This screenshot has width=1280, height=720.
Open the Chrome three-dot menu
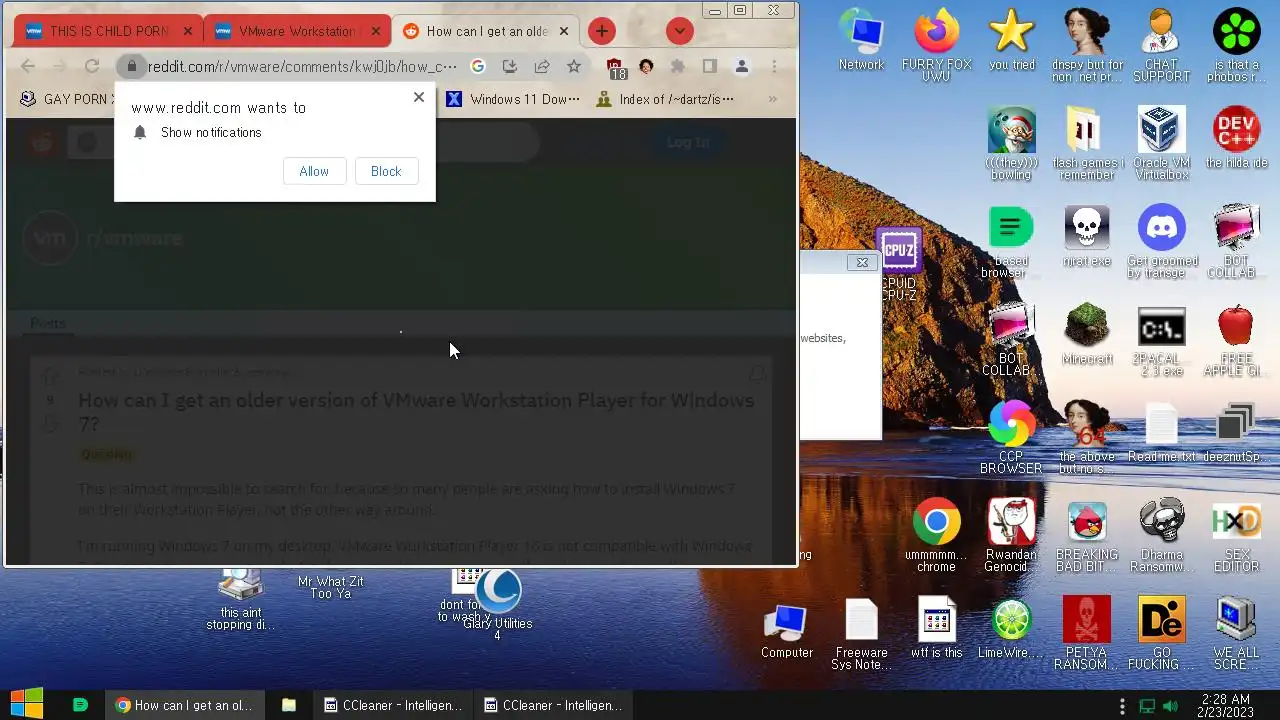(x=774, y=66)
